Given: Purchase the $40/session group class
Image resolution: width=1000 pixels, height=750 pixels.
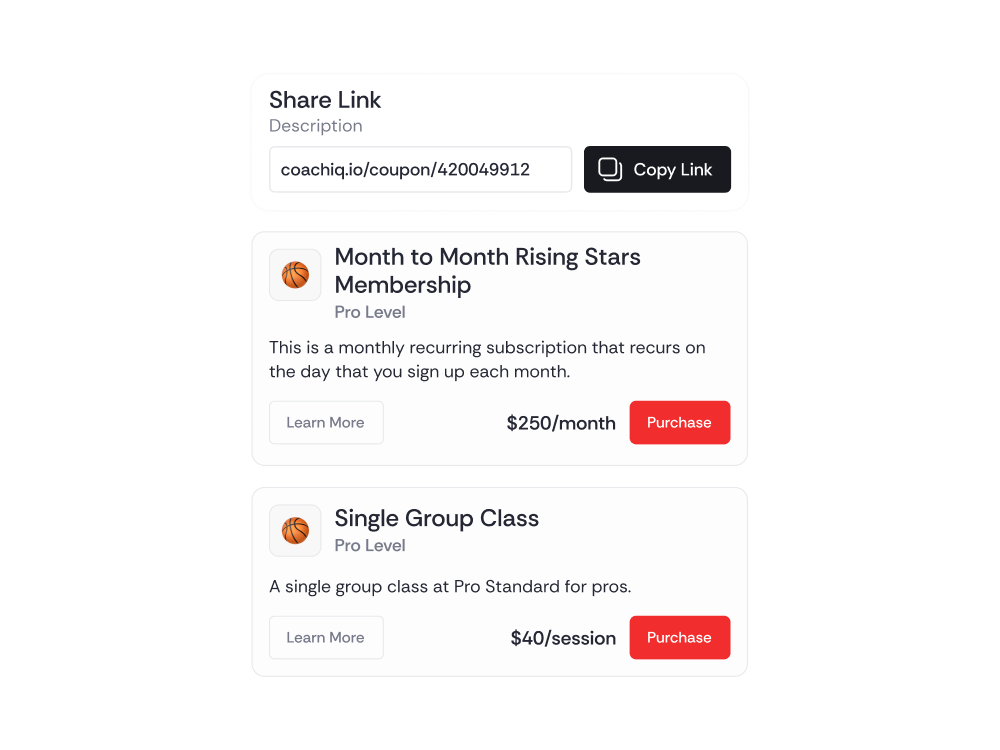Looking at the screenshot, I should [679, 638].
